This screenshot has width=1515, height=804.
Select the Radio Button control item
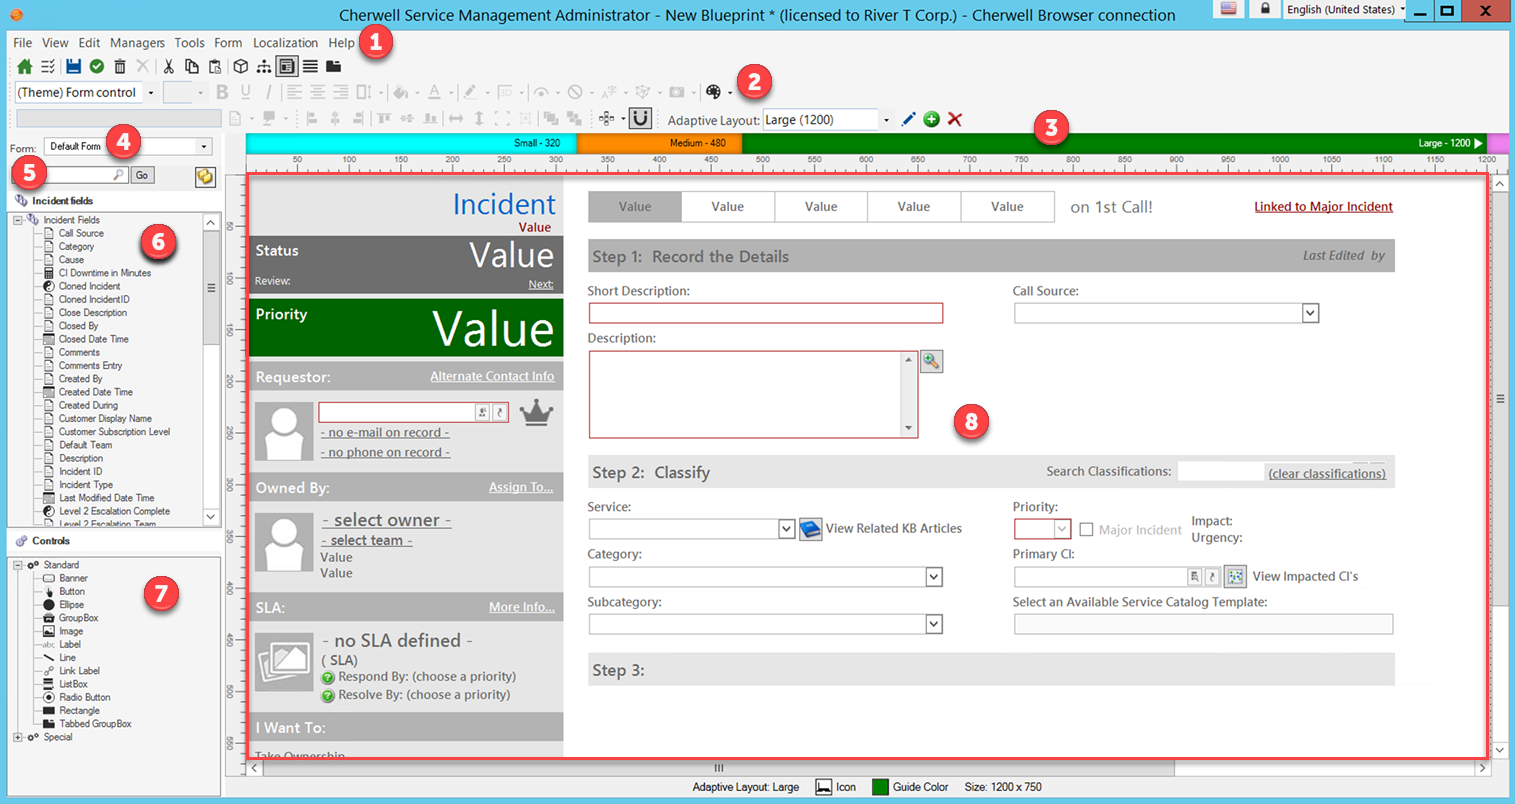click(x=84, y=697)
